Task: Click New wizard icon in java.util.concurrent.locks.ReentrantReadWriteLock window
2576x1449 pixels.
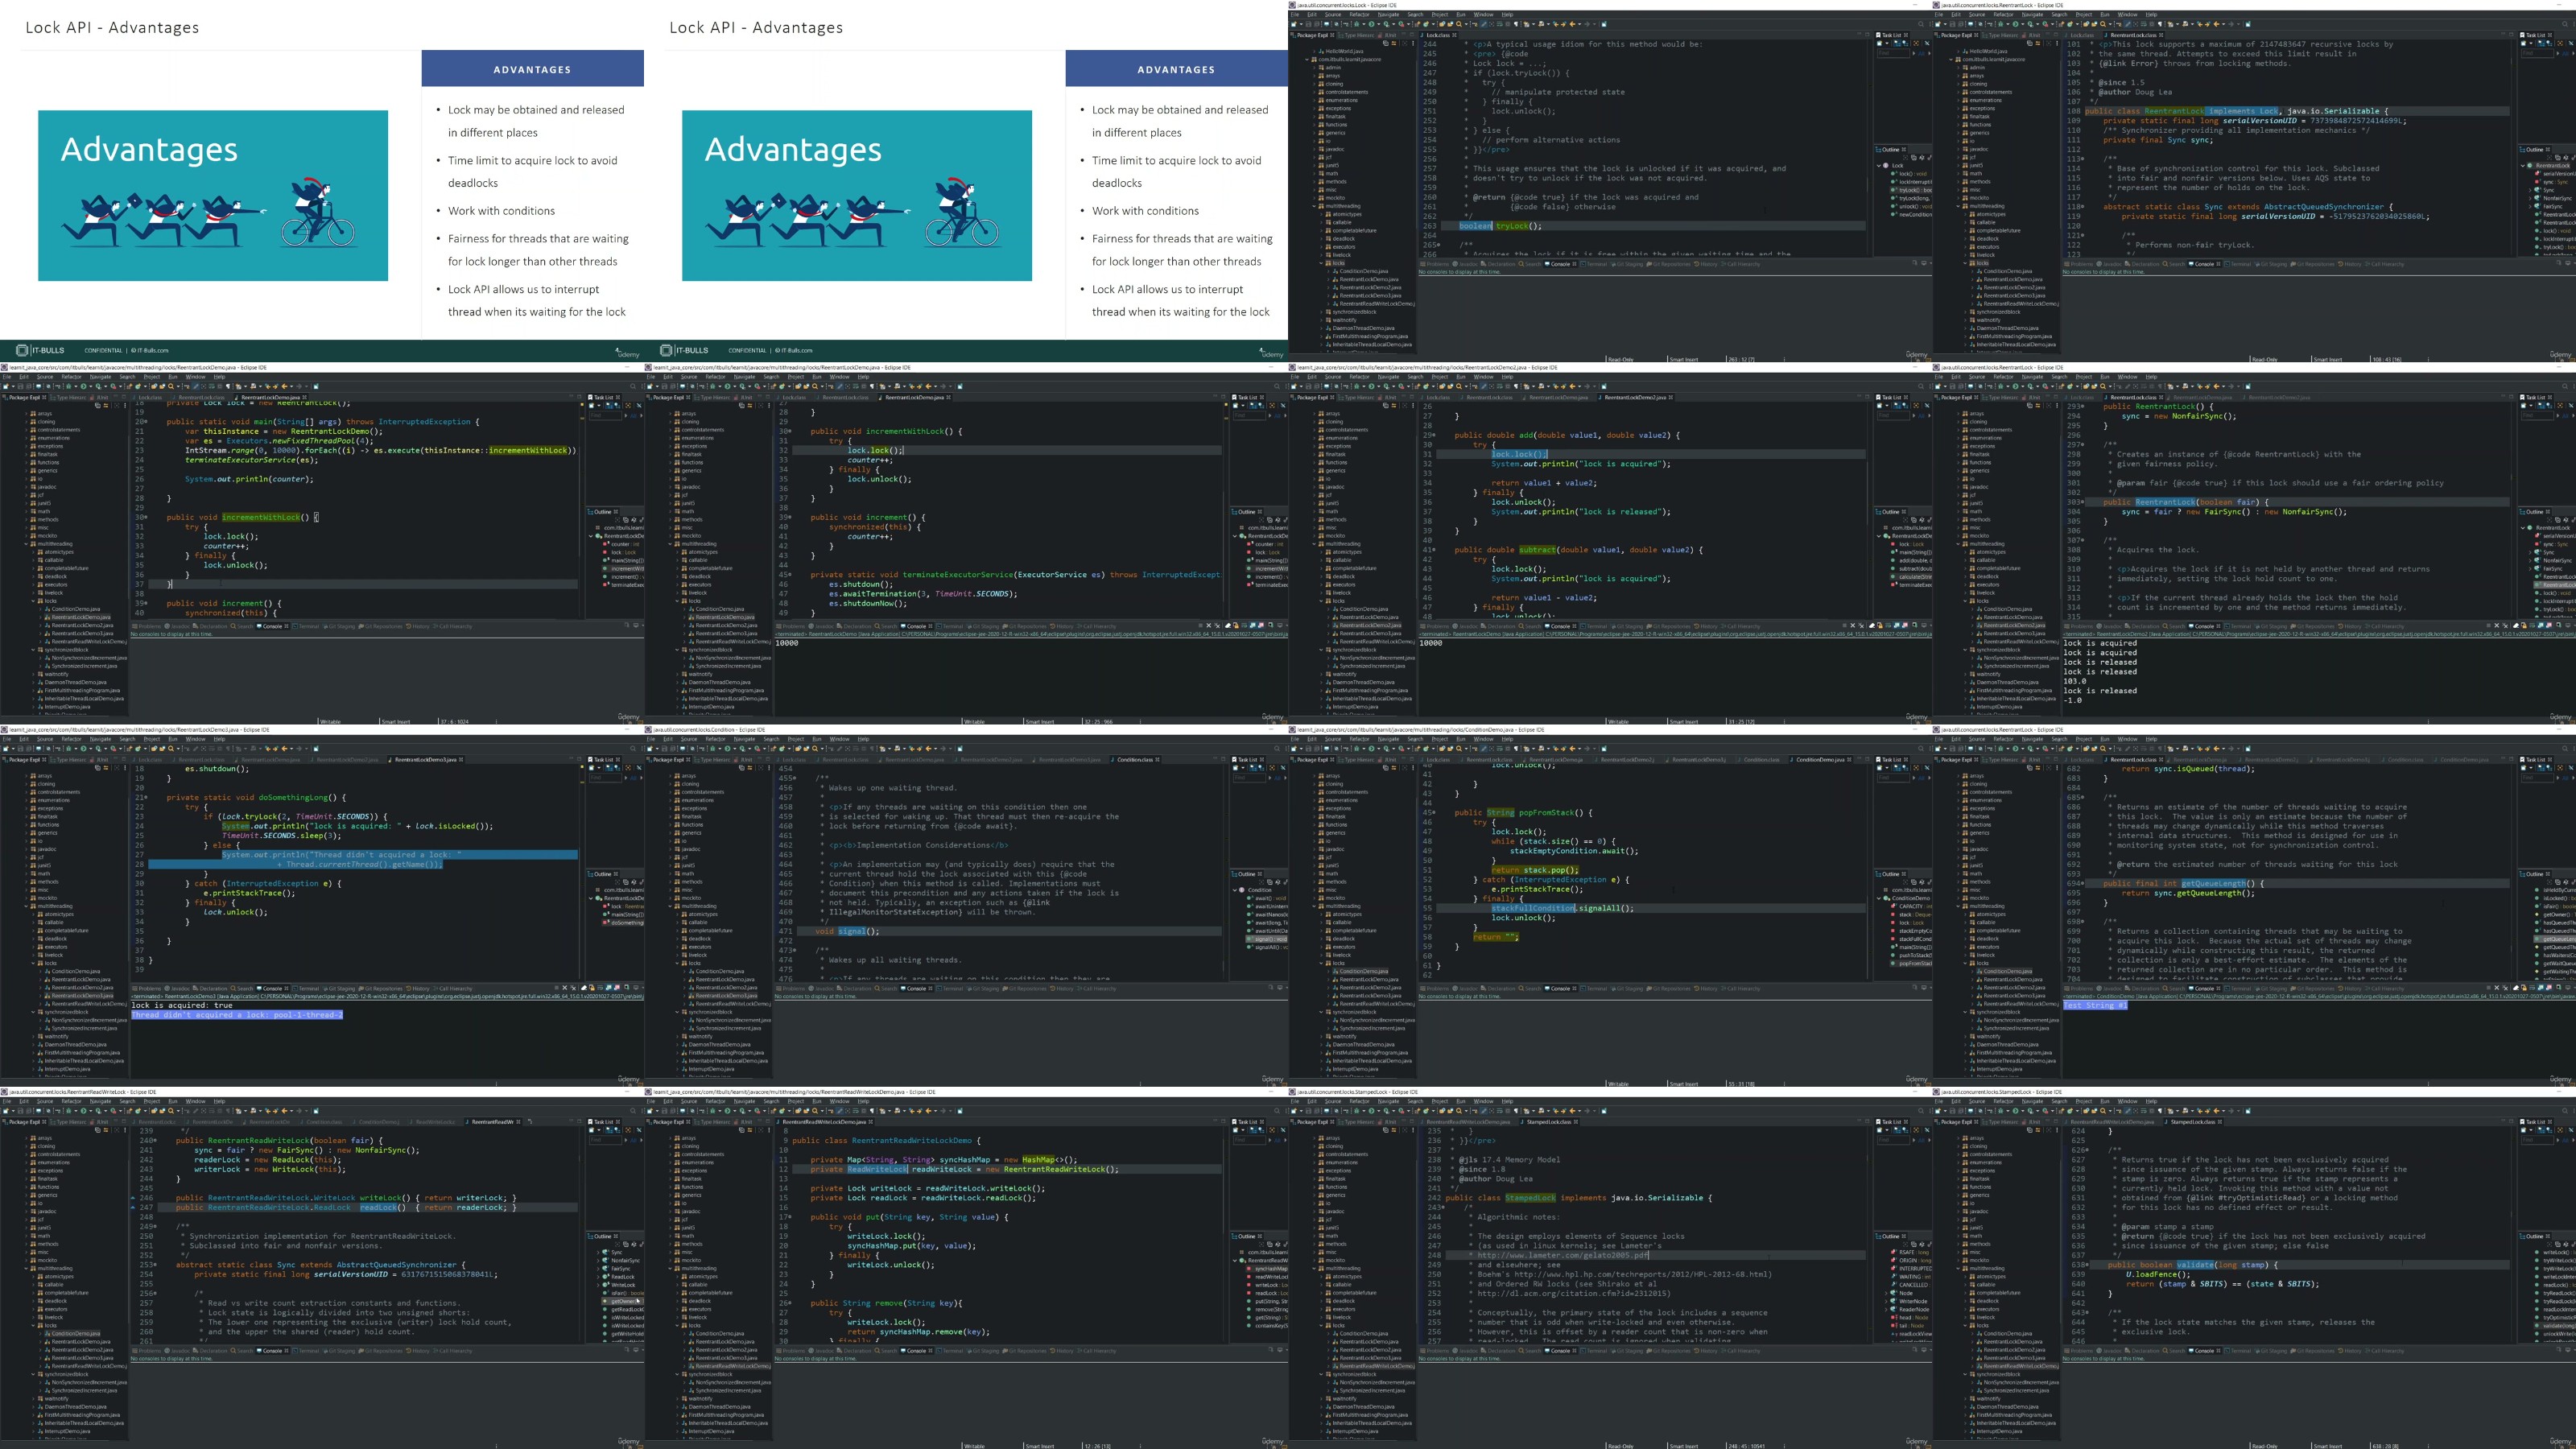Action: pos(6,1111)
